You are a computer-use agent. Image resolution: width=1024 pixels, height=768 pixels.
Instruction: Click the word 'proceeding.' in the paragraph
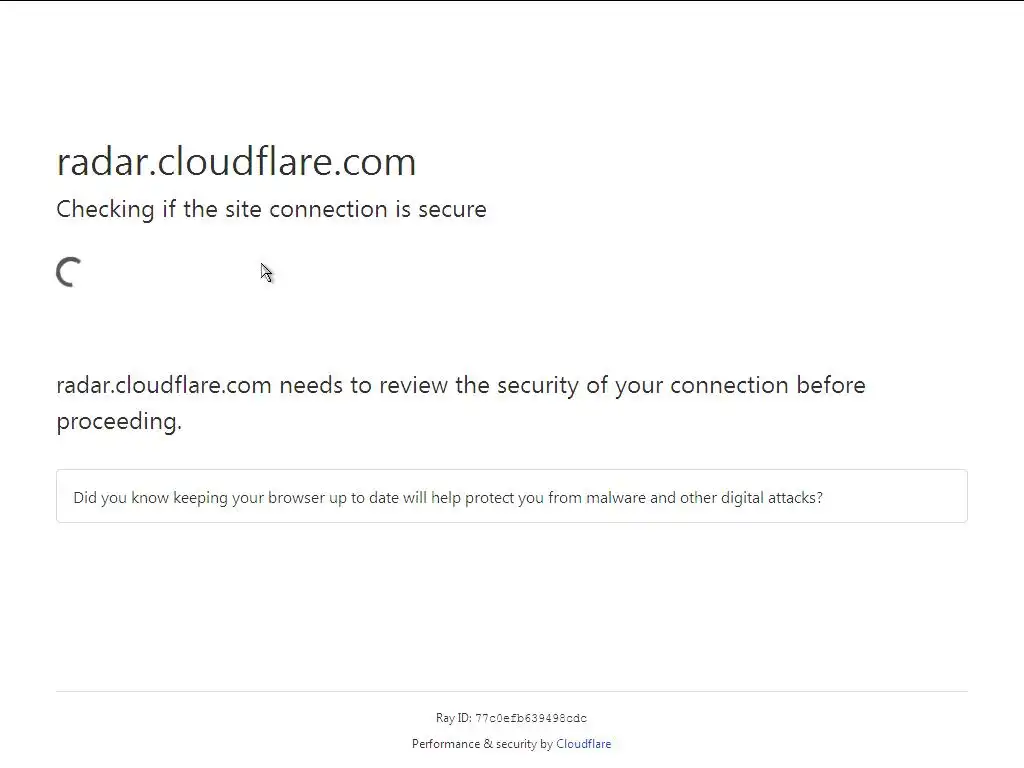click(x=119, y=421)
